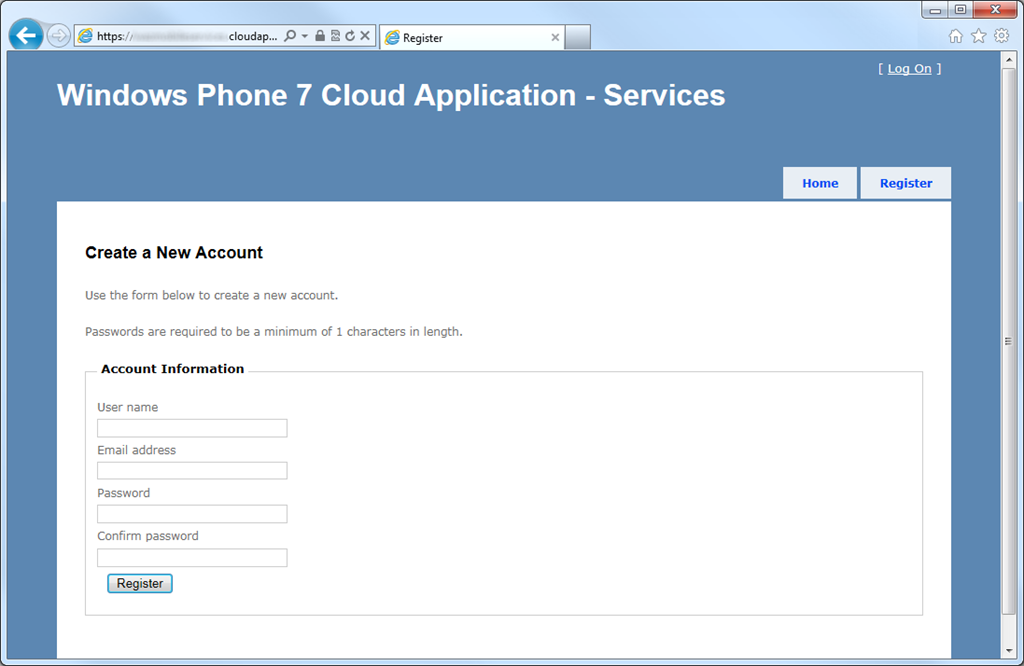
Task: View the security lock icon report
Action: click(x=320, y=36)
